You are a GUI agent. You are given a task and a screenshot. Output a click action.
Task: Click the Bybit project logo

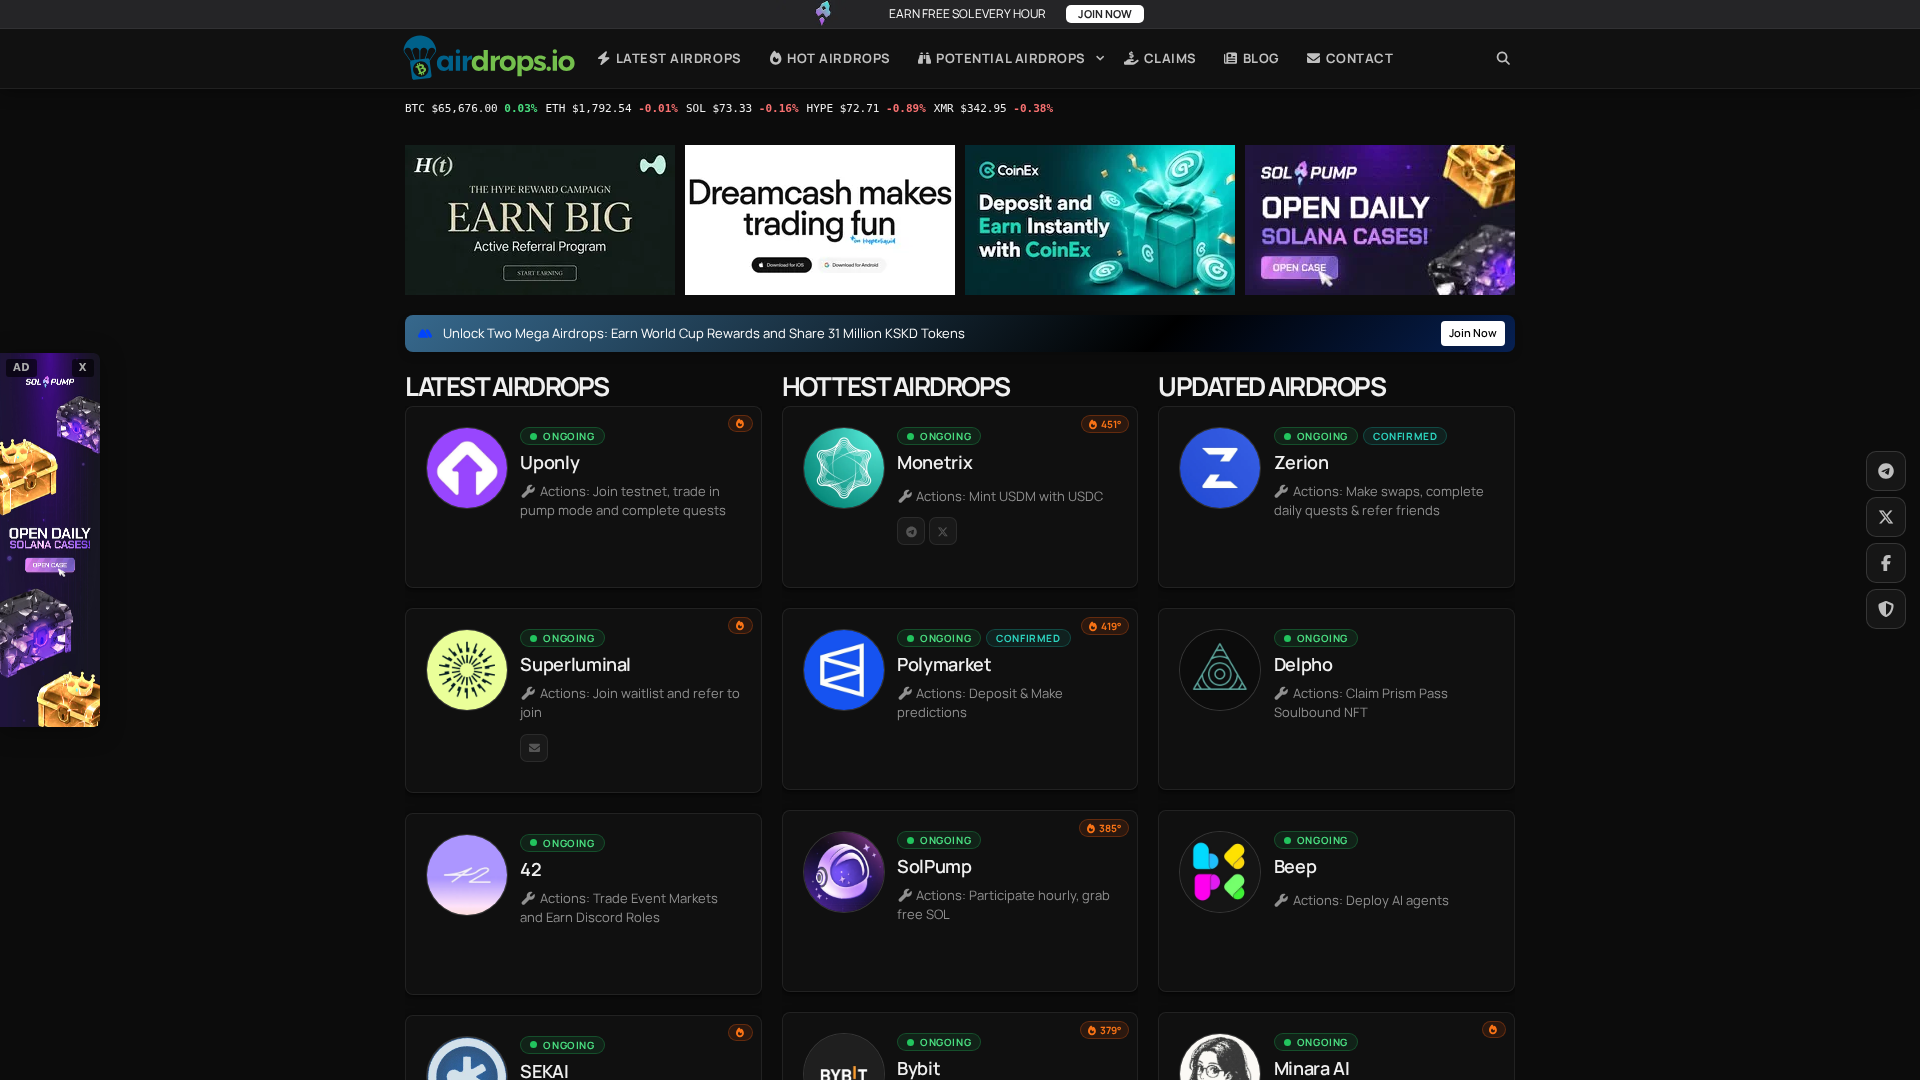click(844, 1057)
